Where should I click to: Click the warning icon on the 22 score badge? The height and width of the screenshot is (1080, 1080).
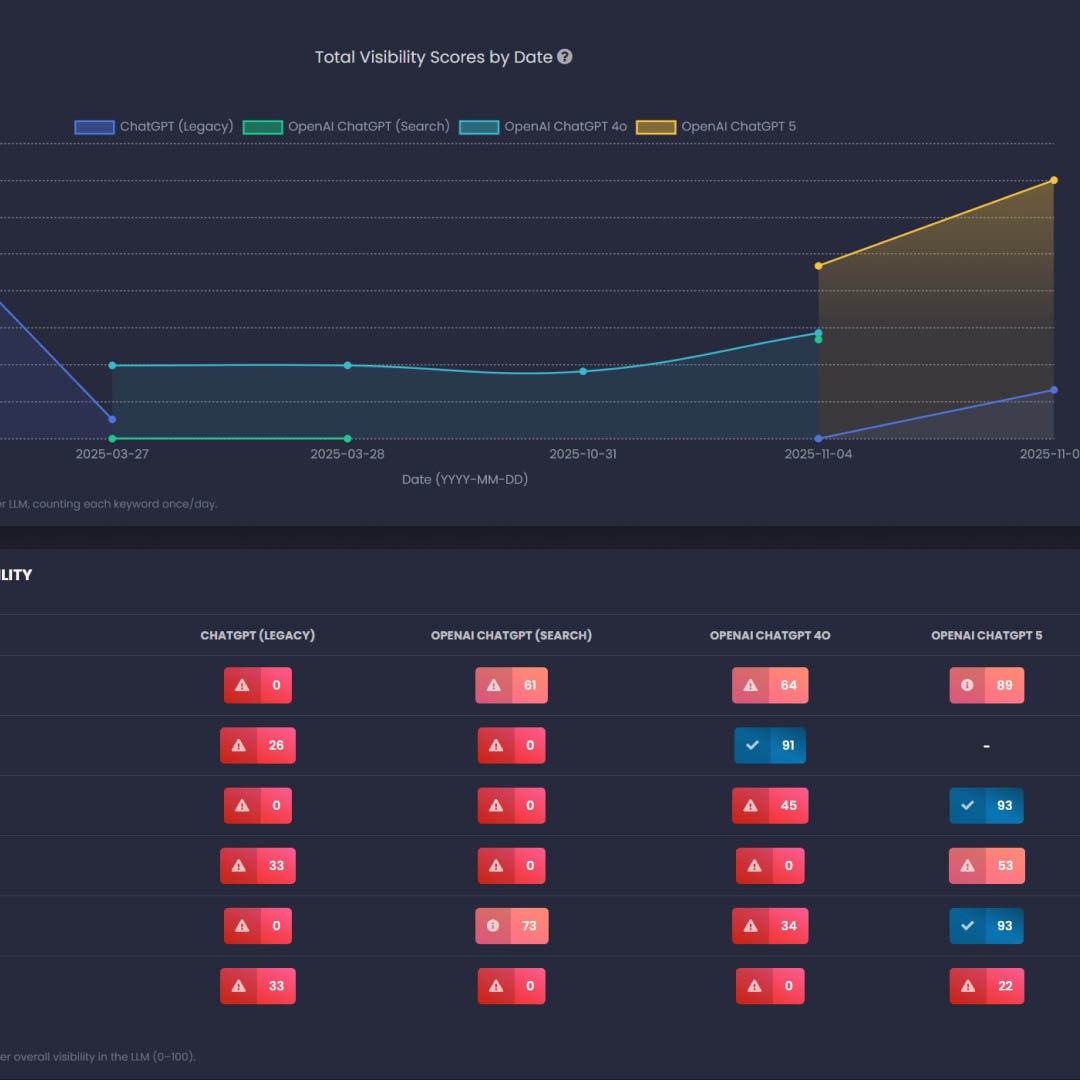(x=967, y=986)
